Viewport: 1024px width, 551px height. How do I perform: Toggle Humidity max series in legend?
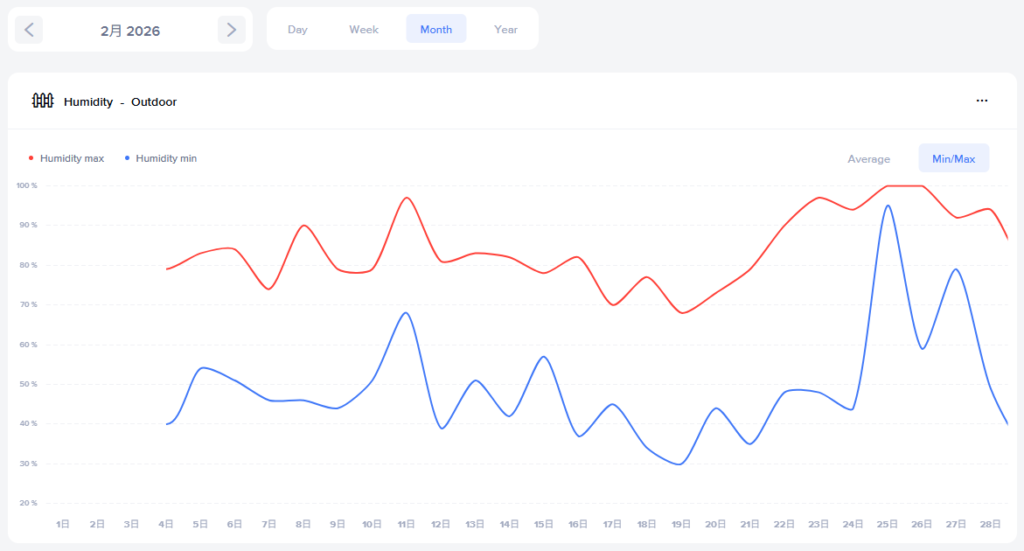[x=71, y=158]
